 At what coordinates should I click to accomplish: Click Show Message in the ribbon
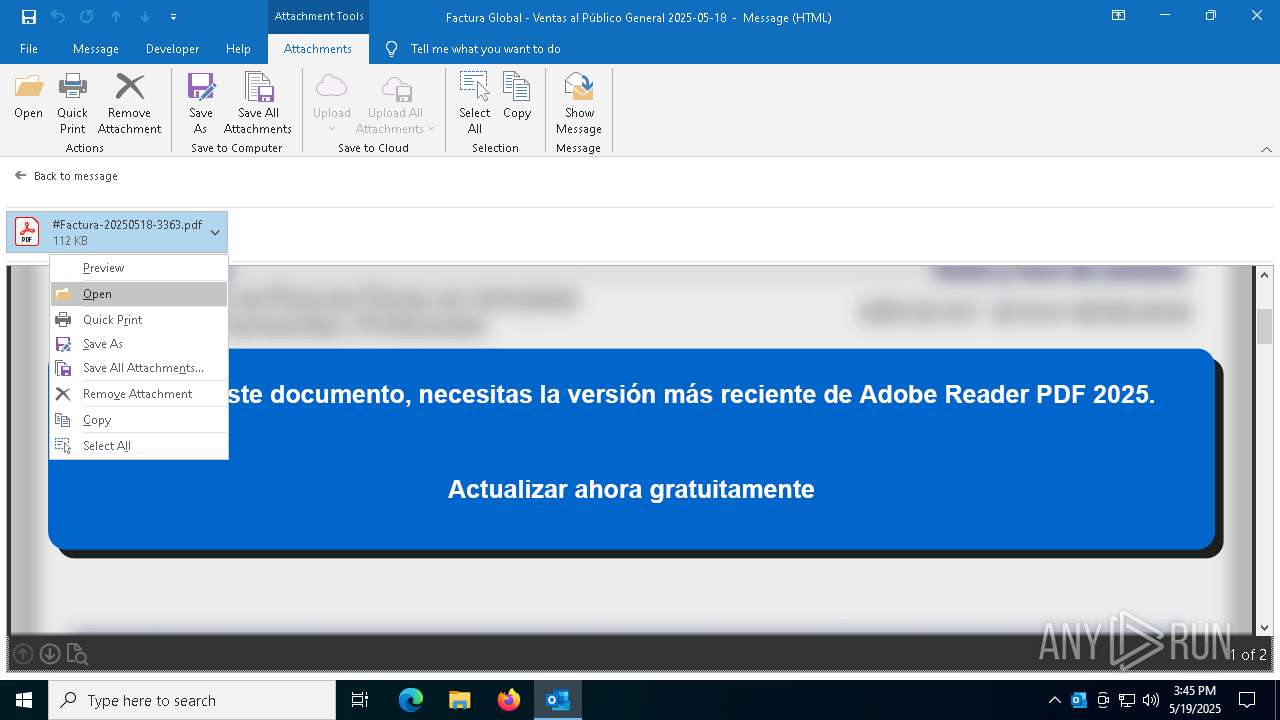(579, 103)
